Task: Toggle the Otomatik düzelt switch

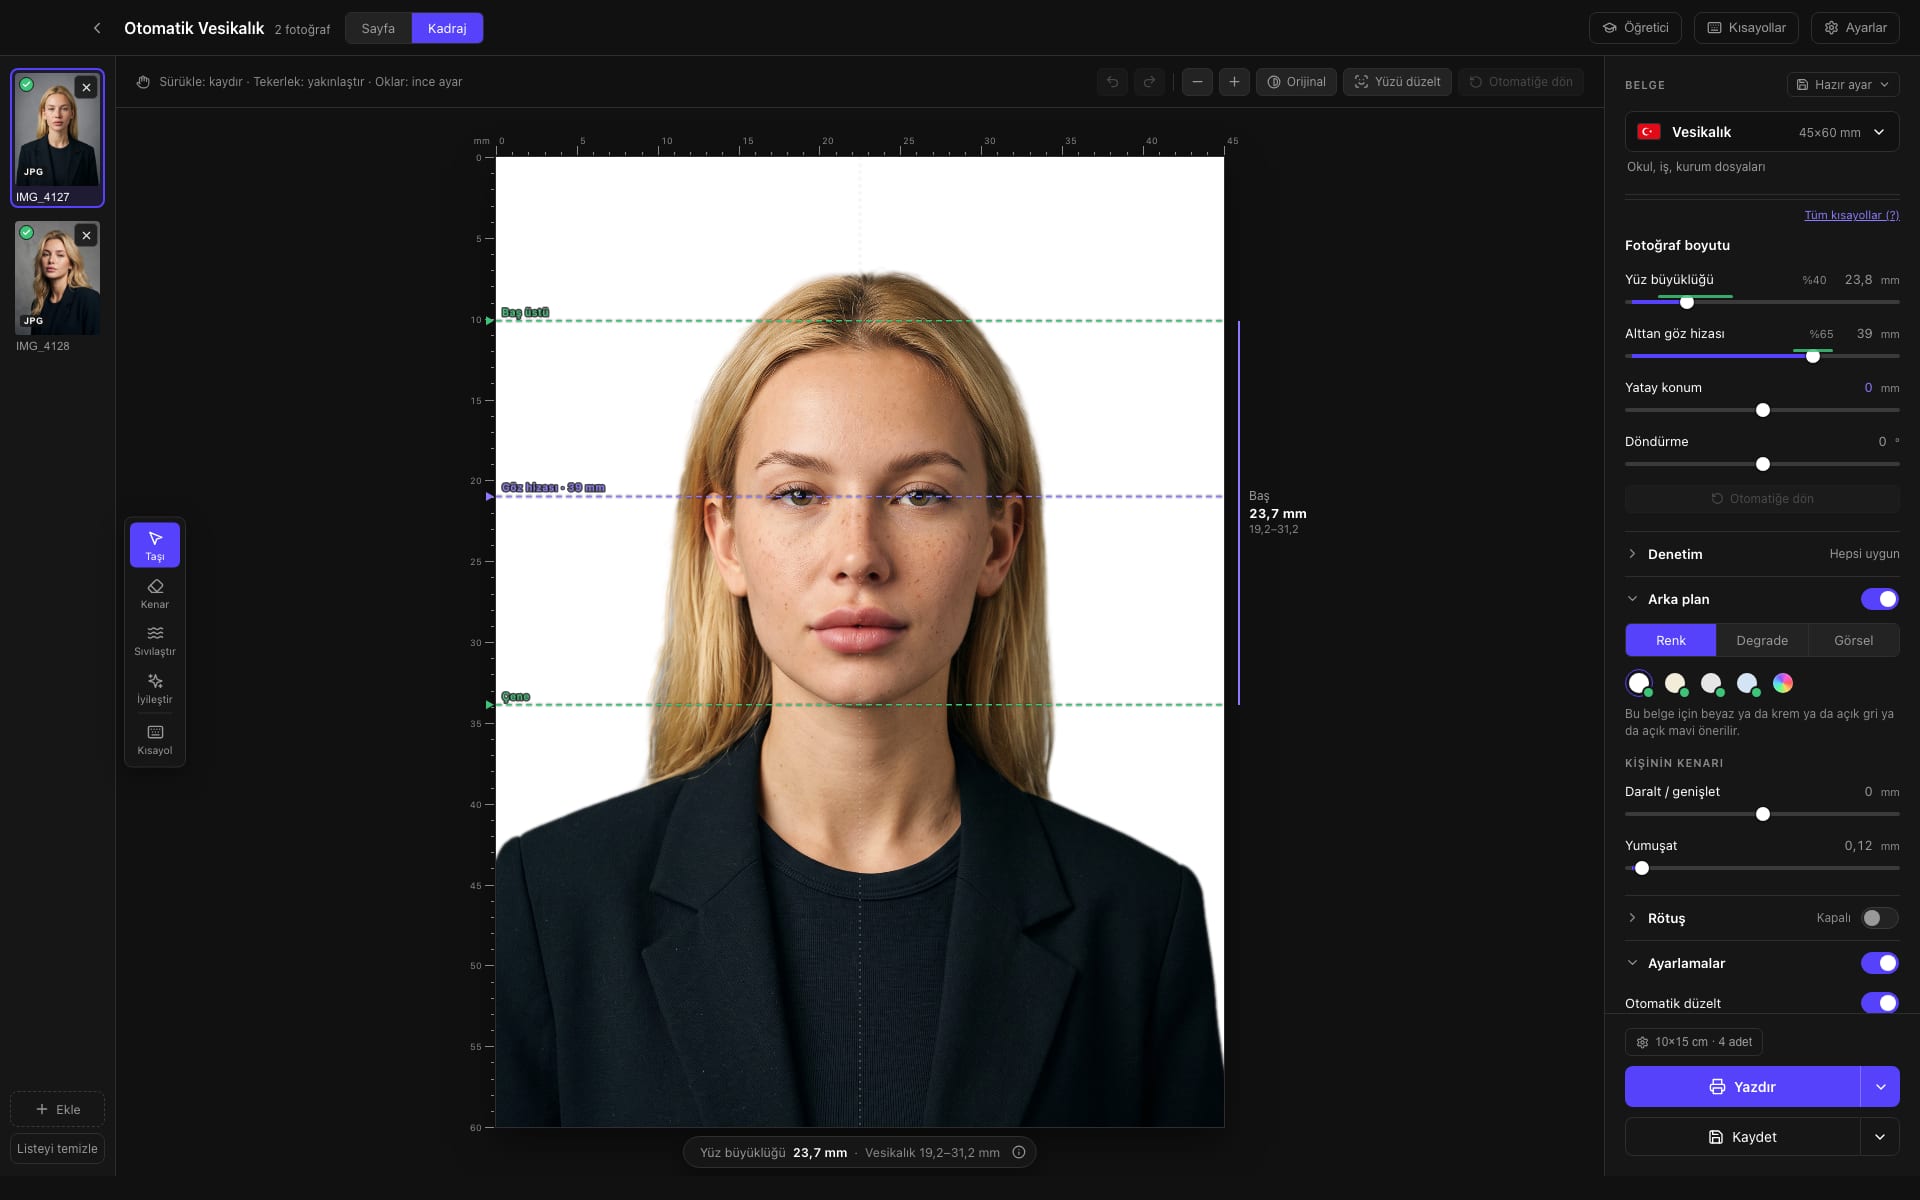Action: [x=1879, y=1003]
